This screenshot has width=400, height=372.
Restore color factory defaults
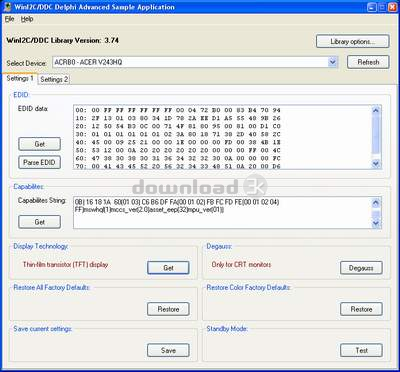361,309
